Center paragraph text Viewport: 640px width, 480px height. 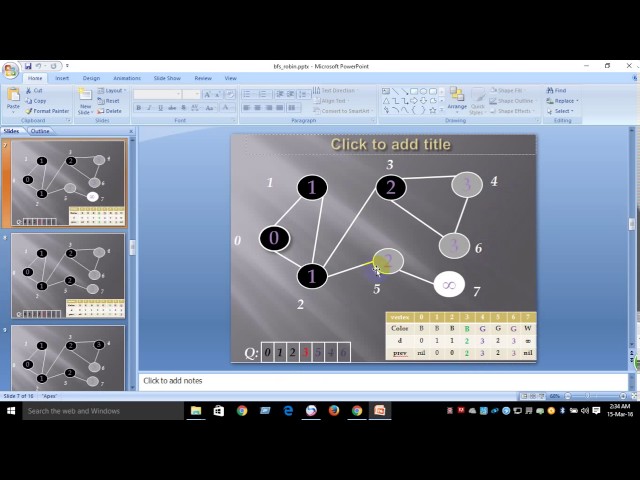coord(258,108)
